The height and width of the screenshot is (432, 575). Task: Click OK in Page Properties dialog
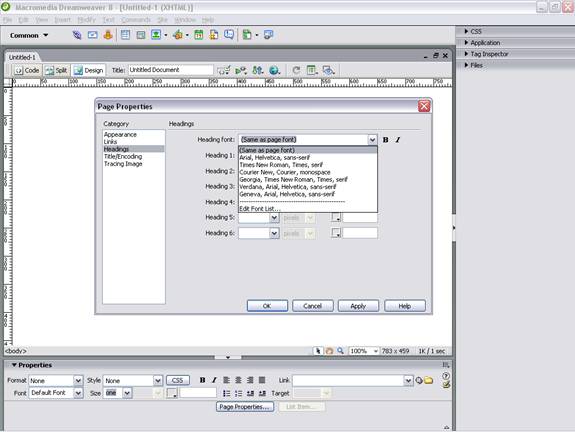(267, 306)
